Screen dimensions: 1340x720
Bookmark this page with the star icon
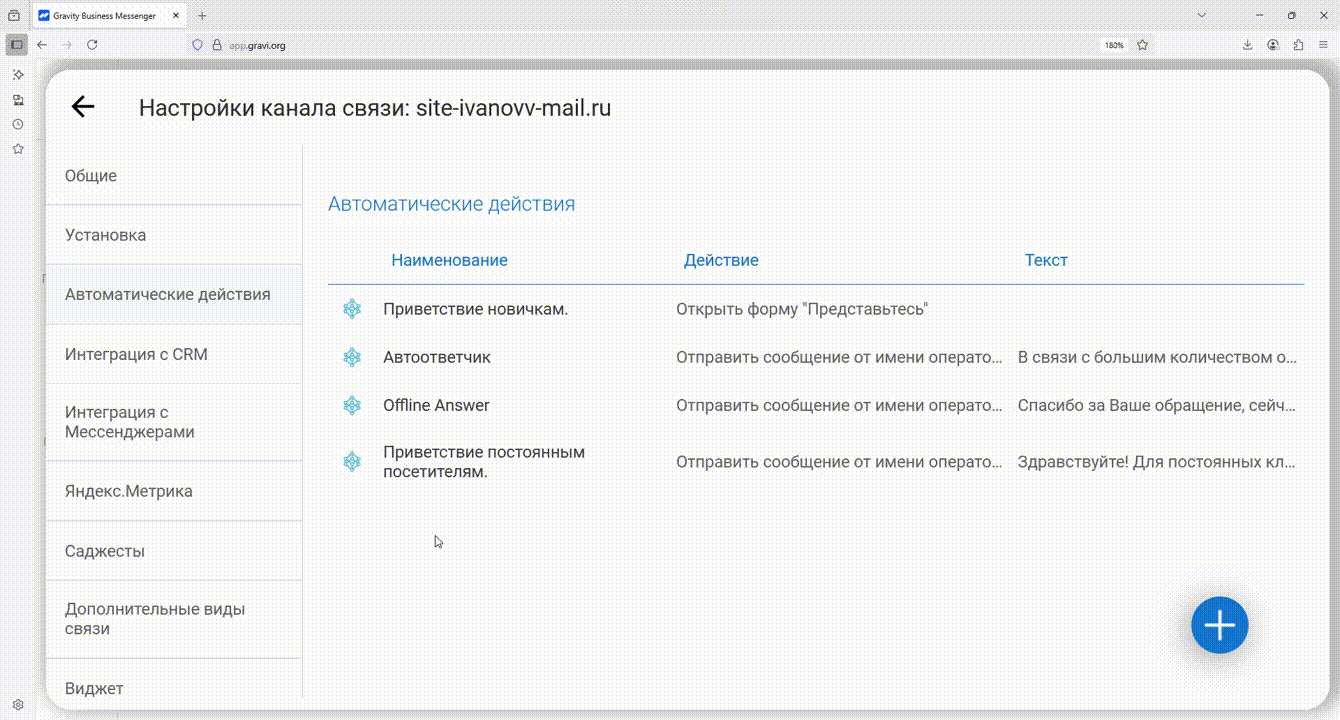click(1142, 45)
